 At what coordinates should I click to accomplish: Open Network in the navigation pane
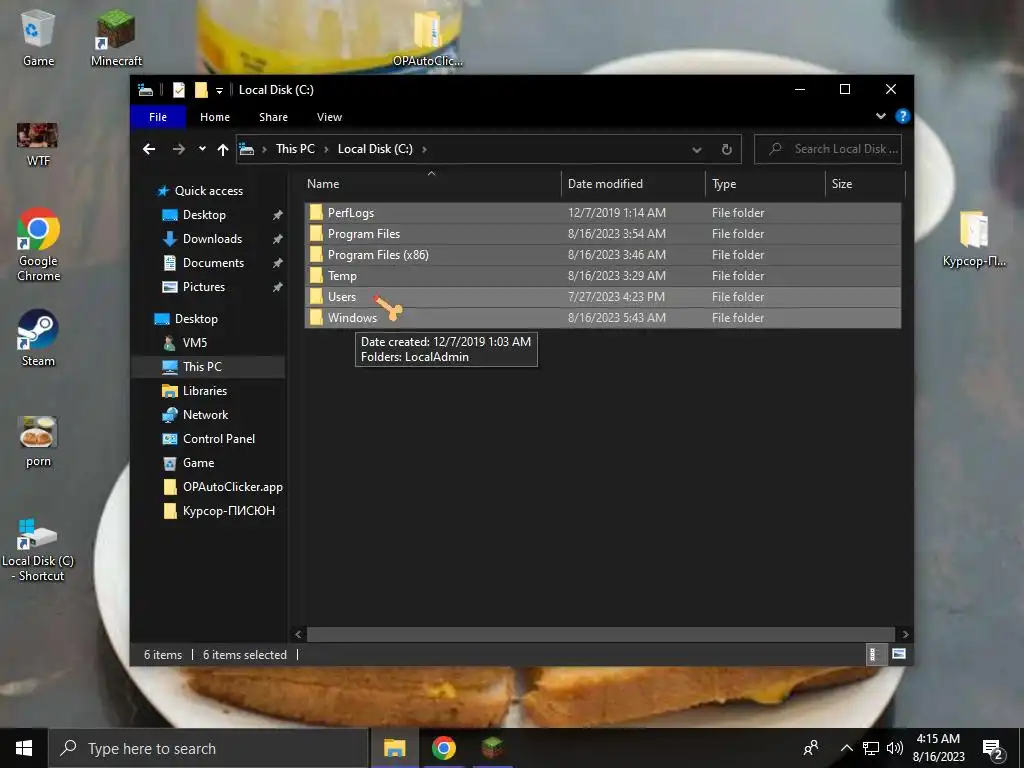195,415
